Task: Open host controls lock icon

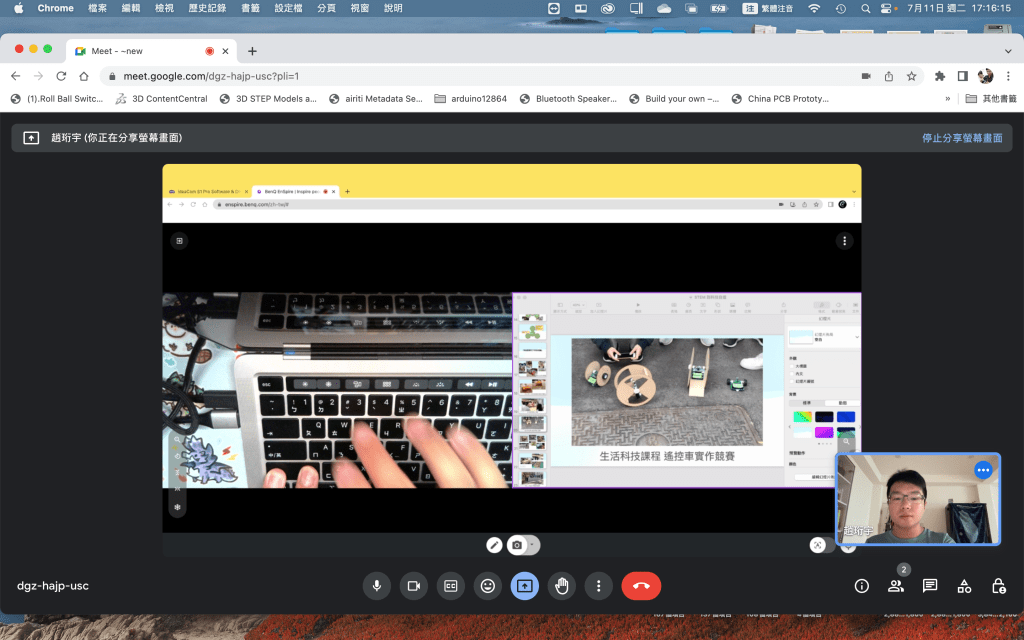Action: pos(998,586)
